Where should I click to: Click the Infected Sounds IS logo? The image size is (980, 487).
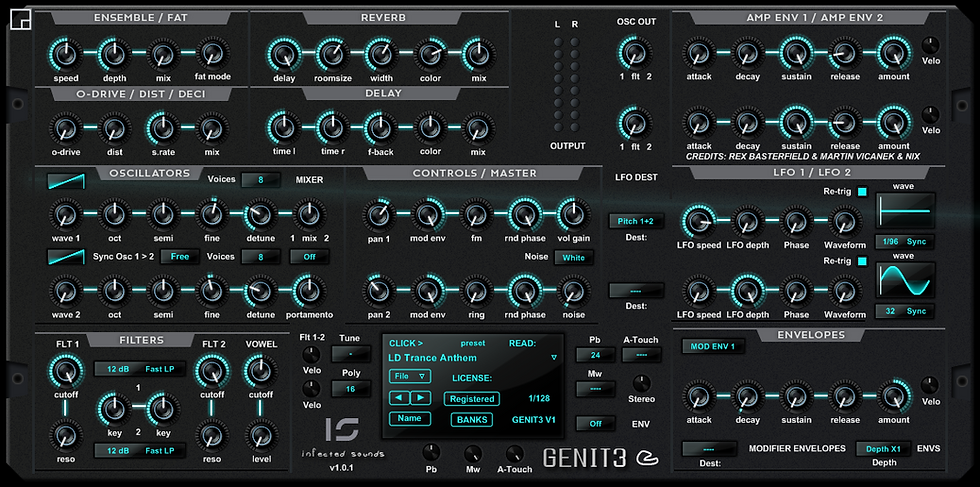[342, 430]
